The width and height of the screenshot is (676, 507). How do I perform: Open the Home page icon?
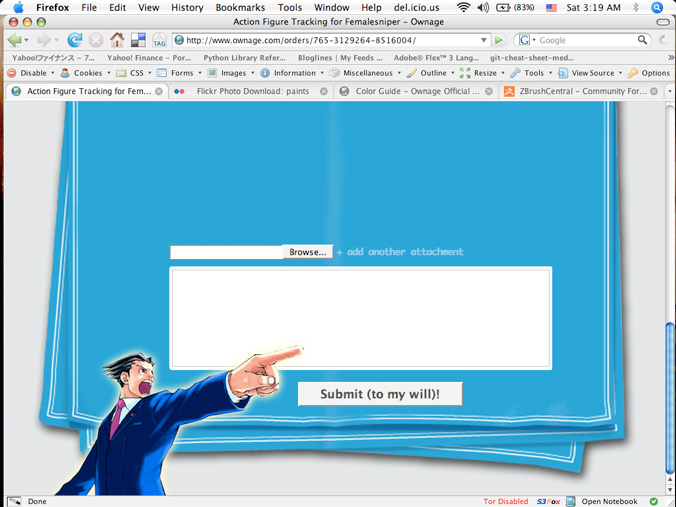click(x=117, y=40)
